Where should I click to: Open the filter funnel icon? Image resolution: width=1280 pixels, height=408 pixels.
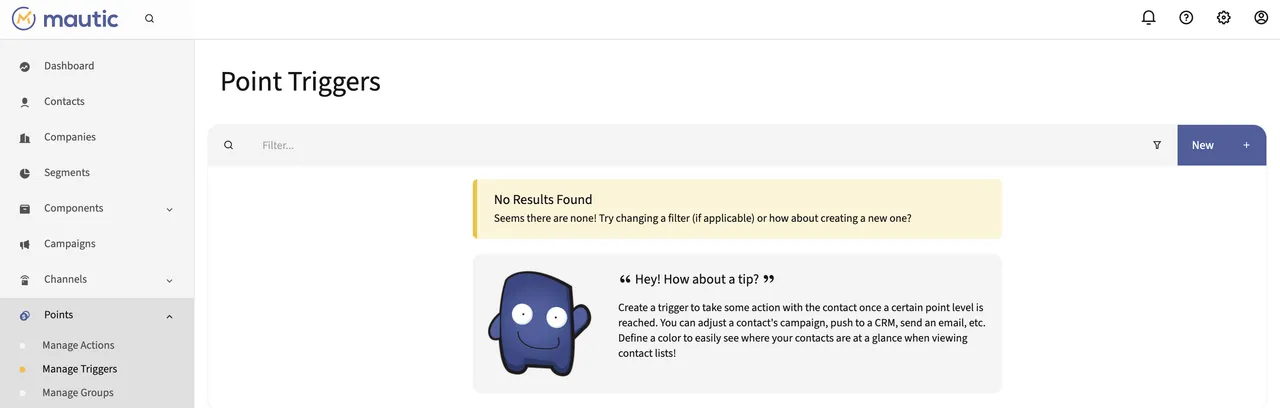[1157, 145]
